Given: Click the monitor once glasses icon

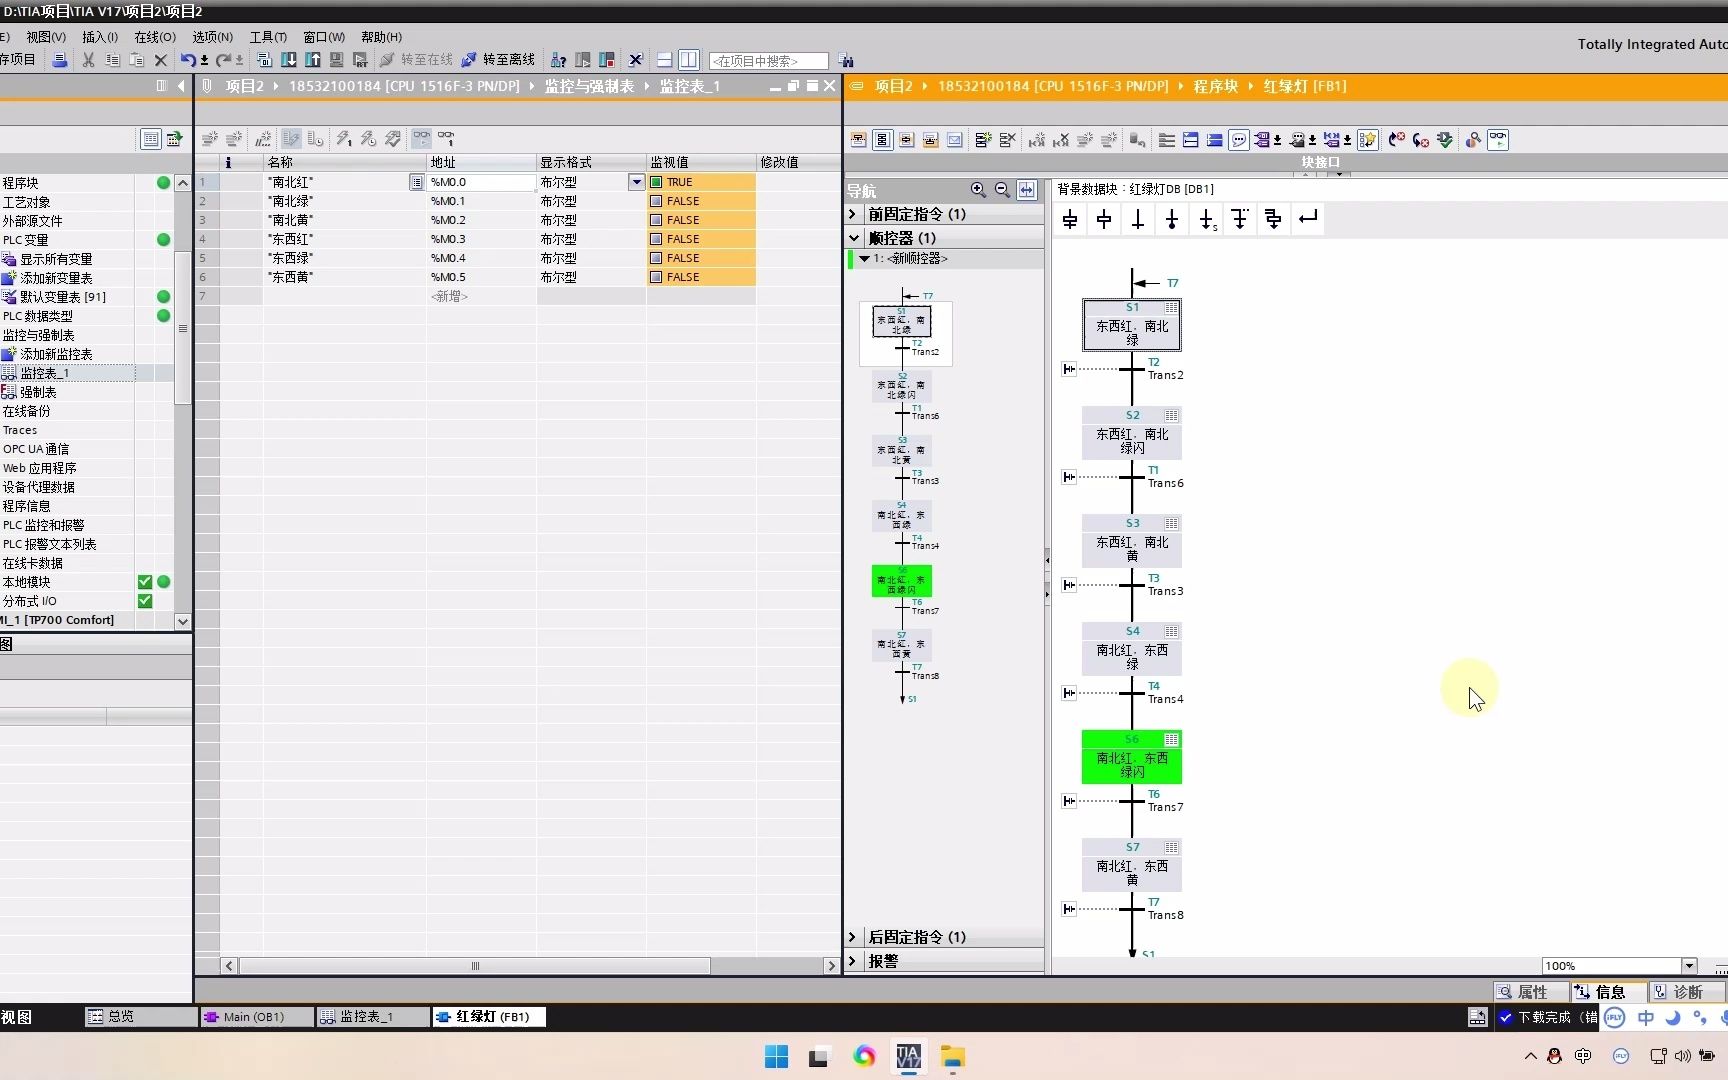Looking at the screenshot, I should 446,139.
